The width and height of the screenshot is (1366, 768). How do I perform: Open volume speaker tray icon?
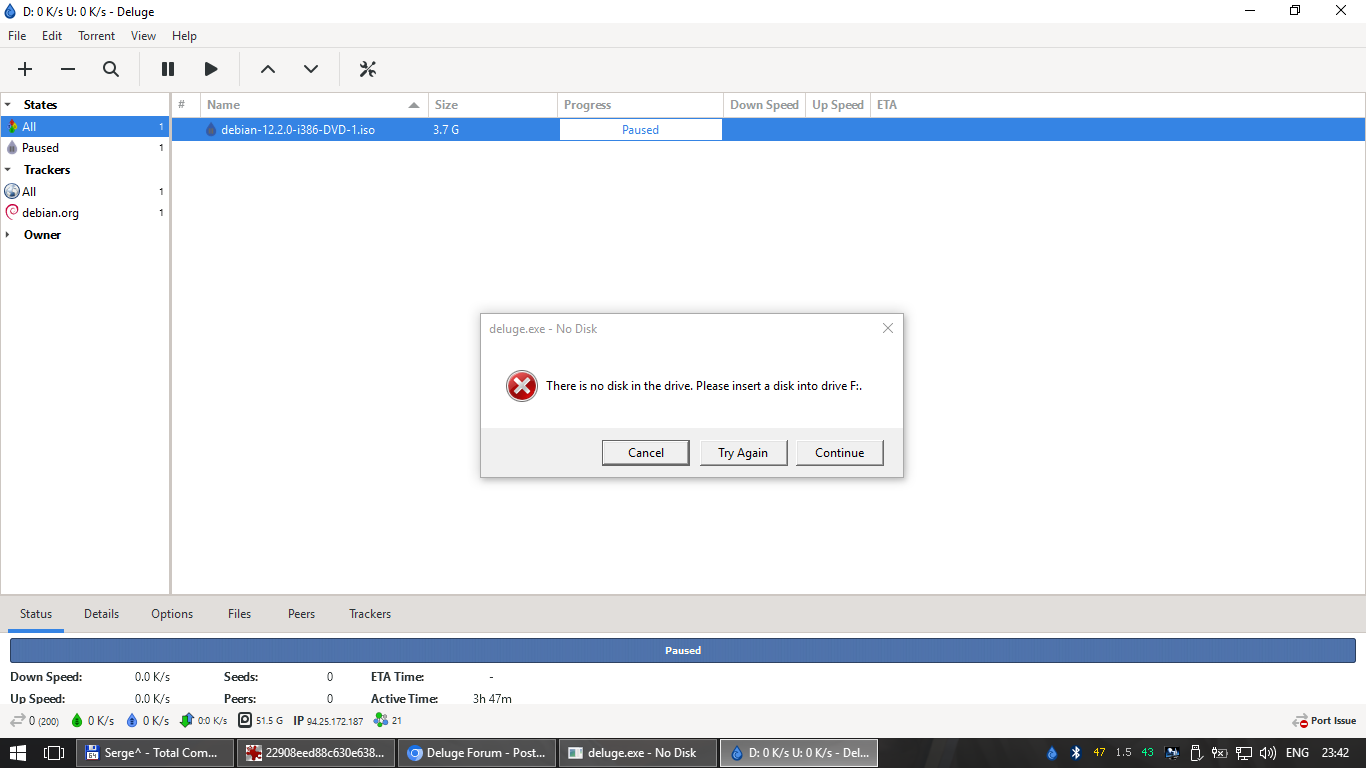point(1268,753)
